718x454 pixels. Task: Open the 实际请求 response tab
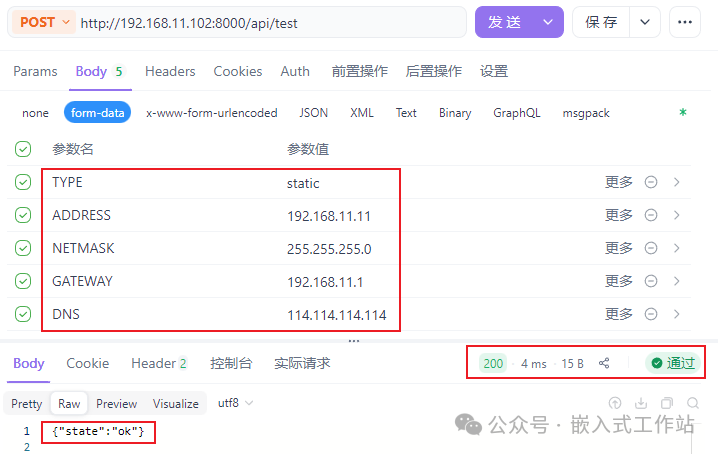[x=302, y=363]
